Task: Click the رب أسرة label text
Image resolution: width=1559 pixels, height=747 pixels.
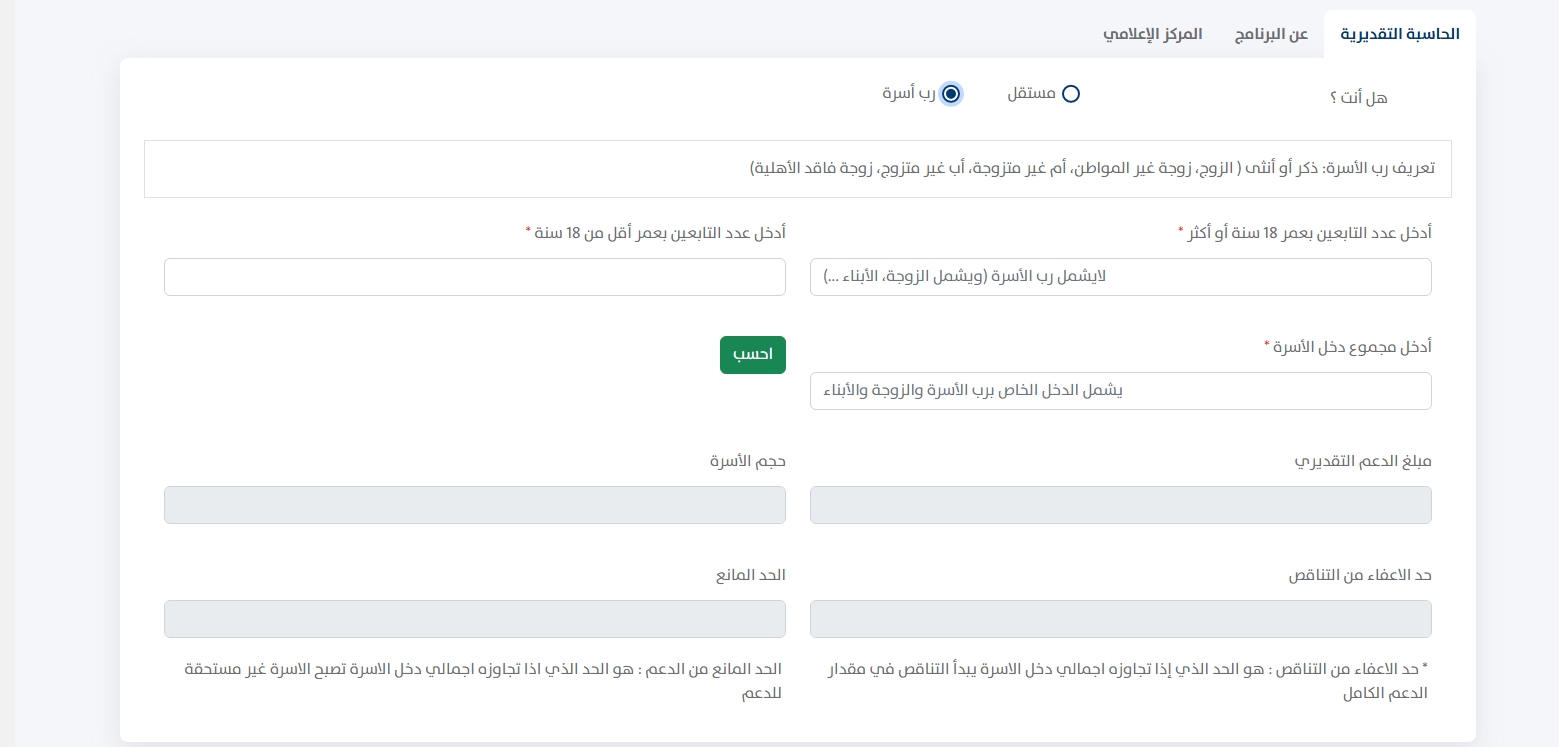Action: point(908,94)
